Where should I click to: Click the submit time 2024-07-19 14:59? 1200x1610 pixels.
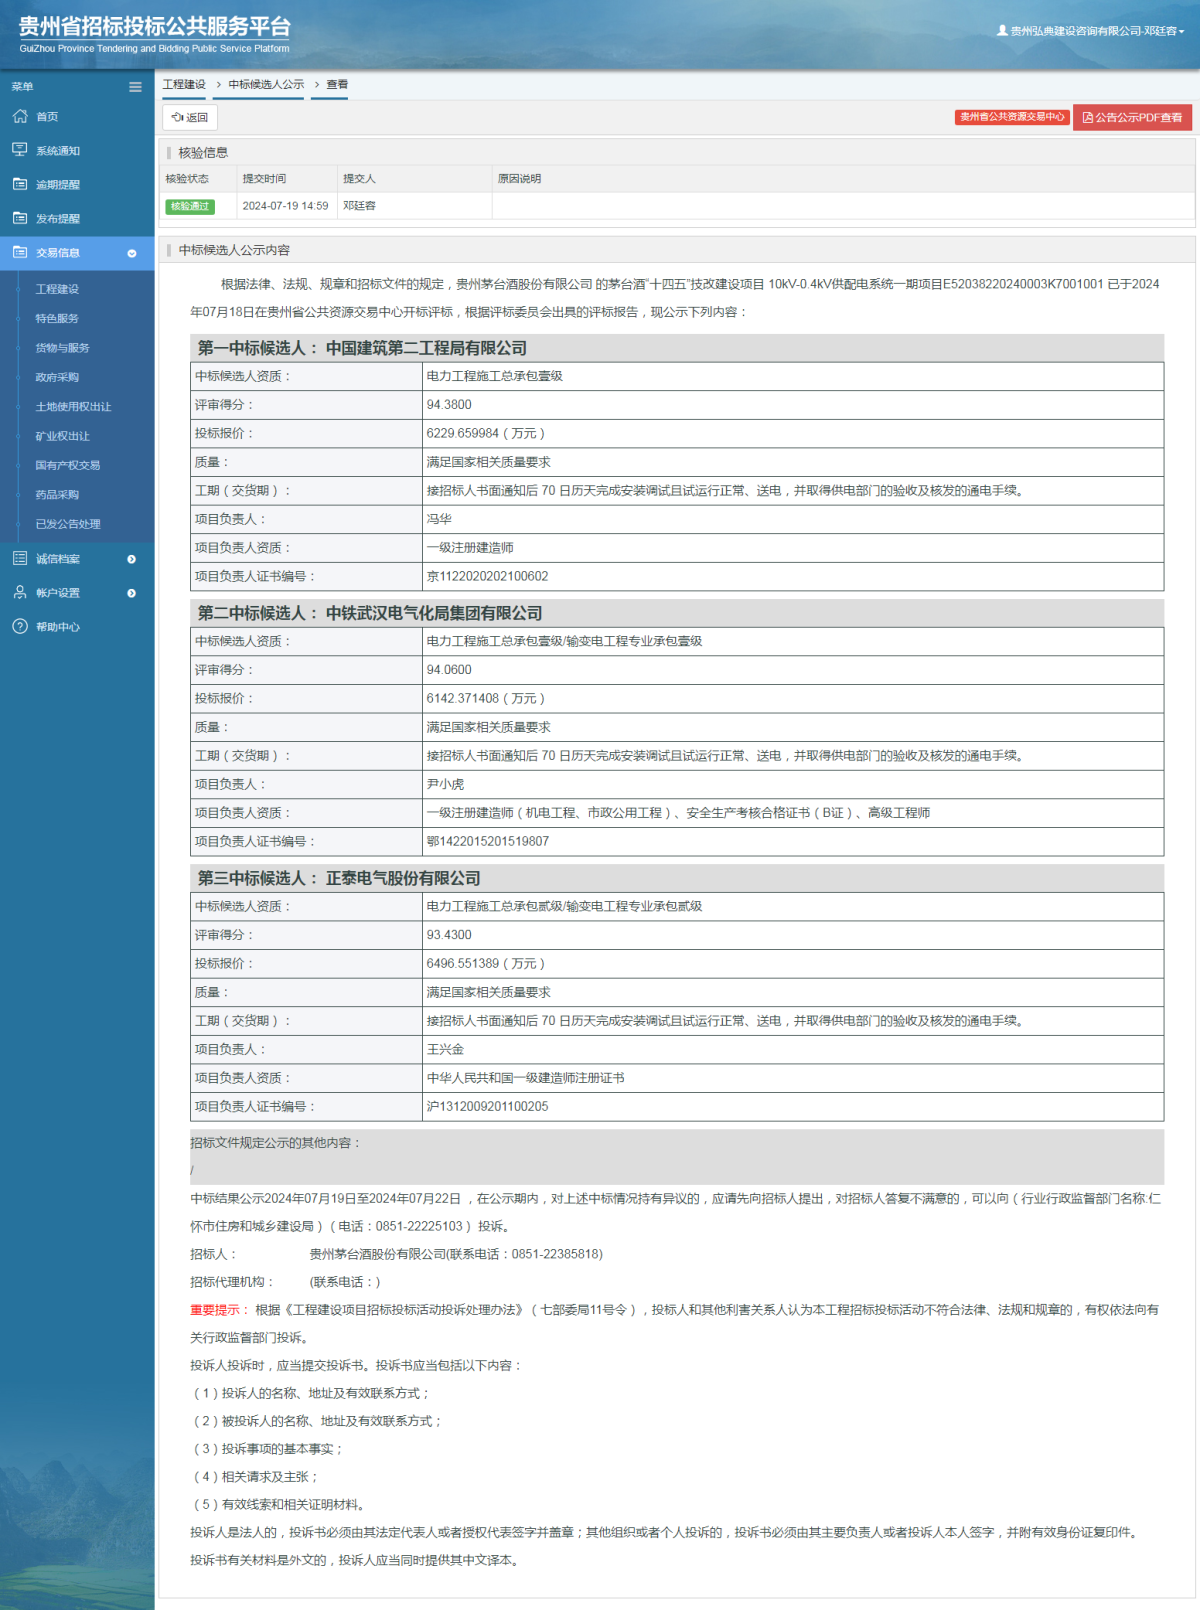click(285, 206)
